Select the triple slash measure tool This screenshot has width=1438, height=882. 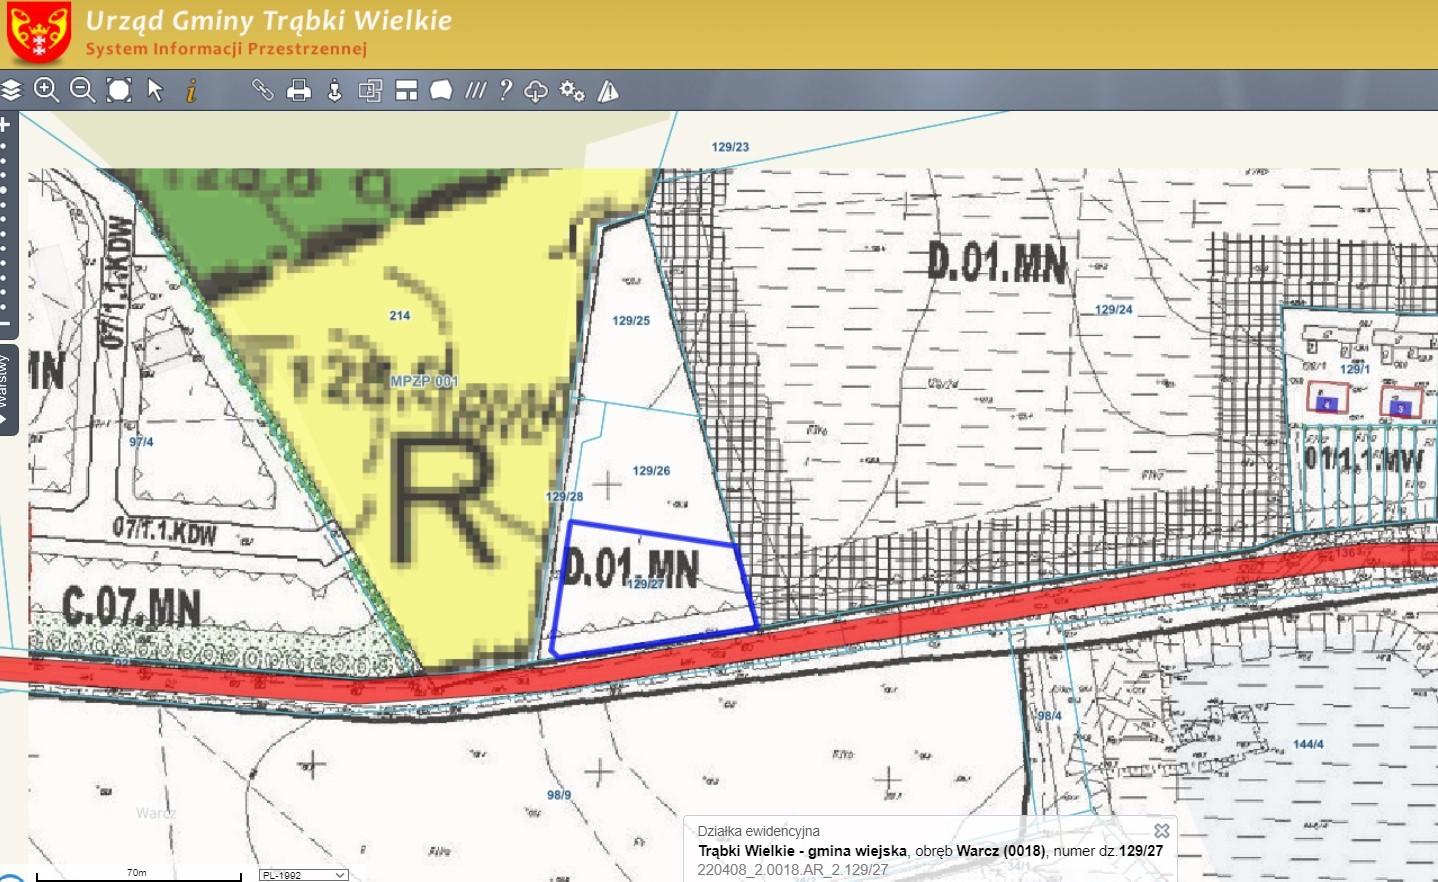pos(476,90)
